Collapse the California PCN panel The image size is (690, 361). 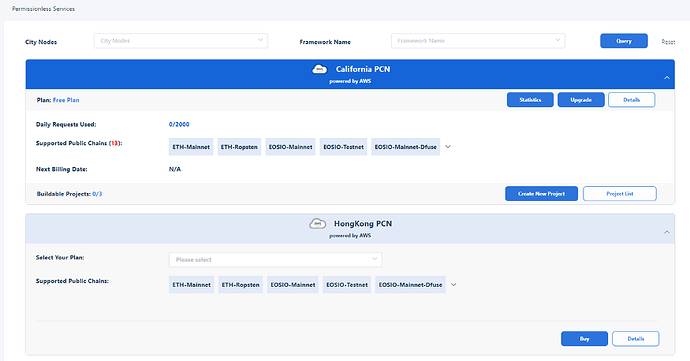(x=667, y=77)
